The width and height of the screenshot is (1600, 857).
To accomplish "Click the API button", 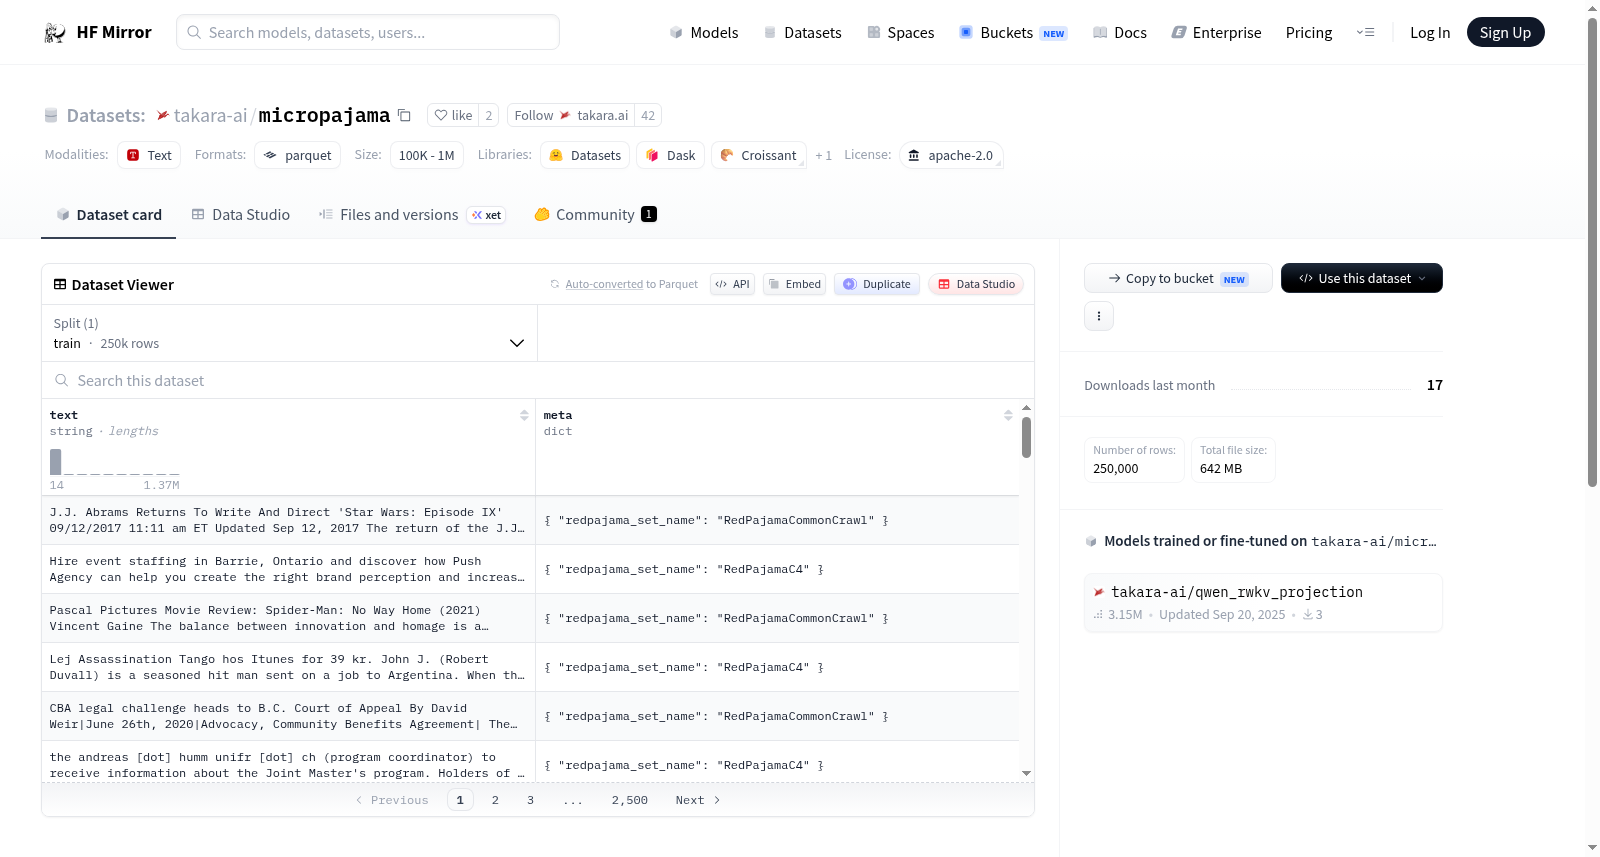I will [732, 284].
